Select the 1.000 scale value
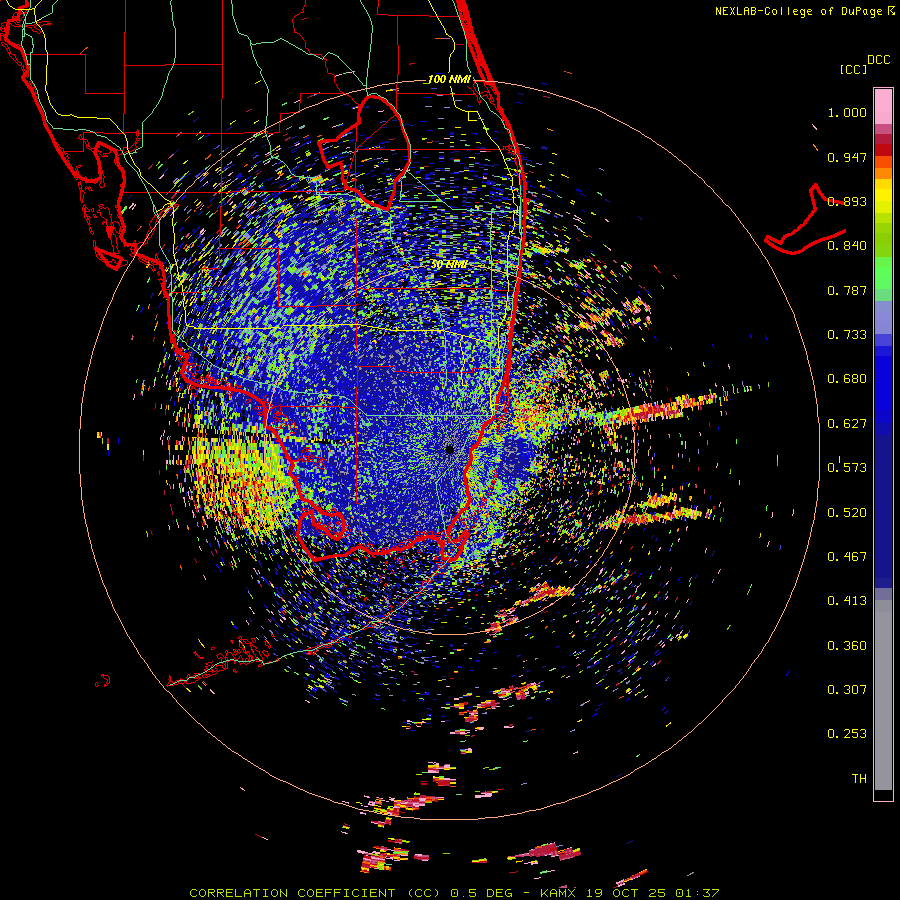 pos(847,112)
